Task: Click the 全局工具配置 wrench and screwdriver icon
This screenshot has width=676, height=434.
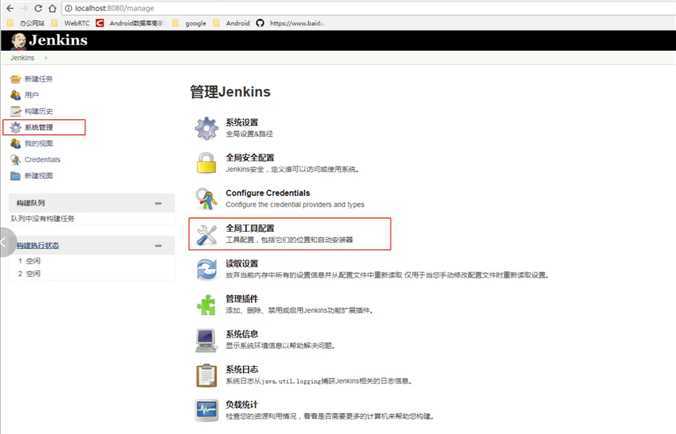Action: [x=207, y=234]
